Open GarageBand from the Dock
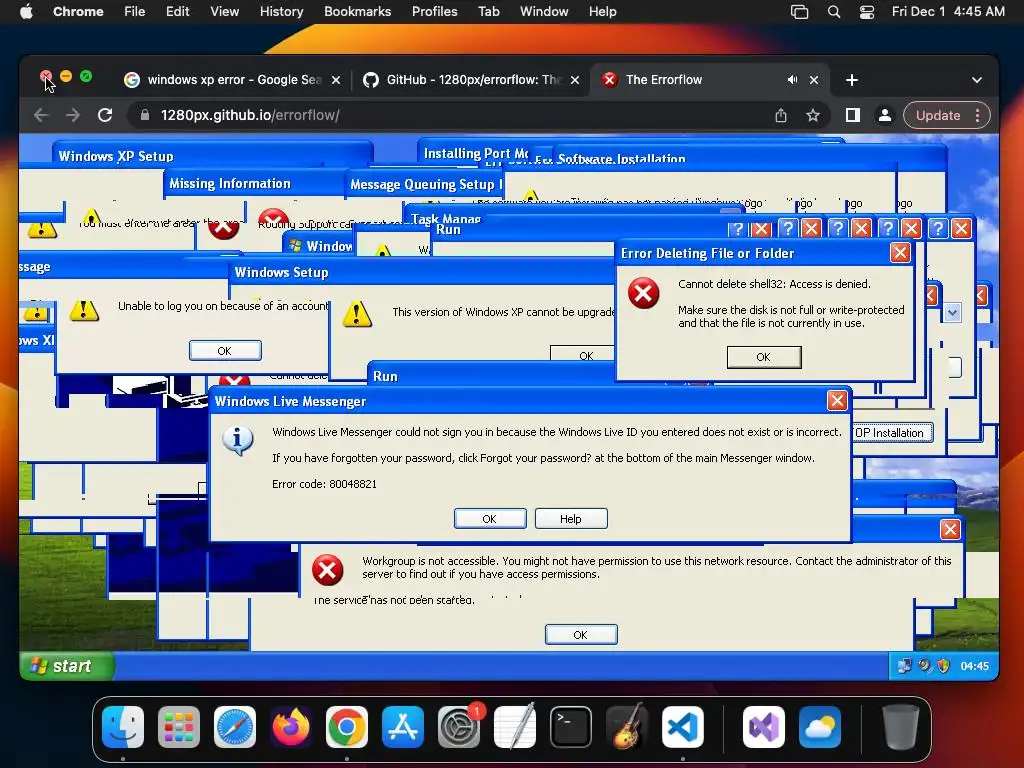1024x768 pixels. [627, 727]
